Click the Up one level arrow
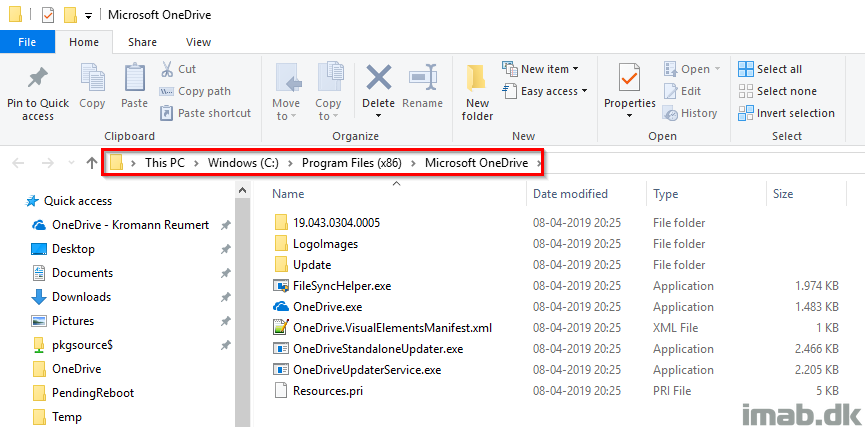The height and width of the screenshot is (427, 865). pos(92,163)
